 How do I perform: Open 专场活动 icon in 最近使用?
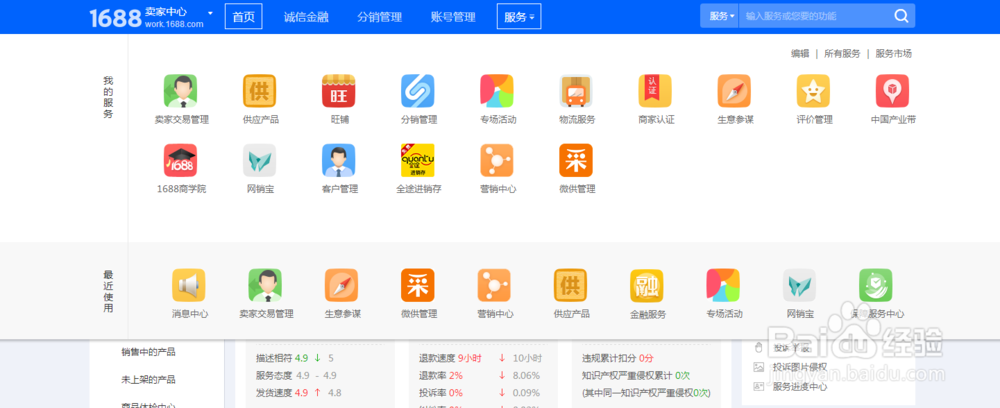click(x=723, y=285)
